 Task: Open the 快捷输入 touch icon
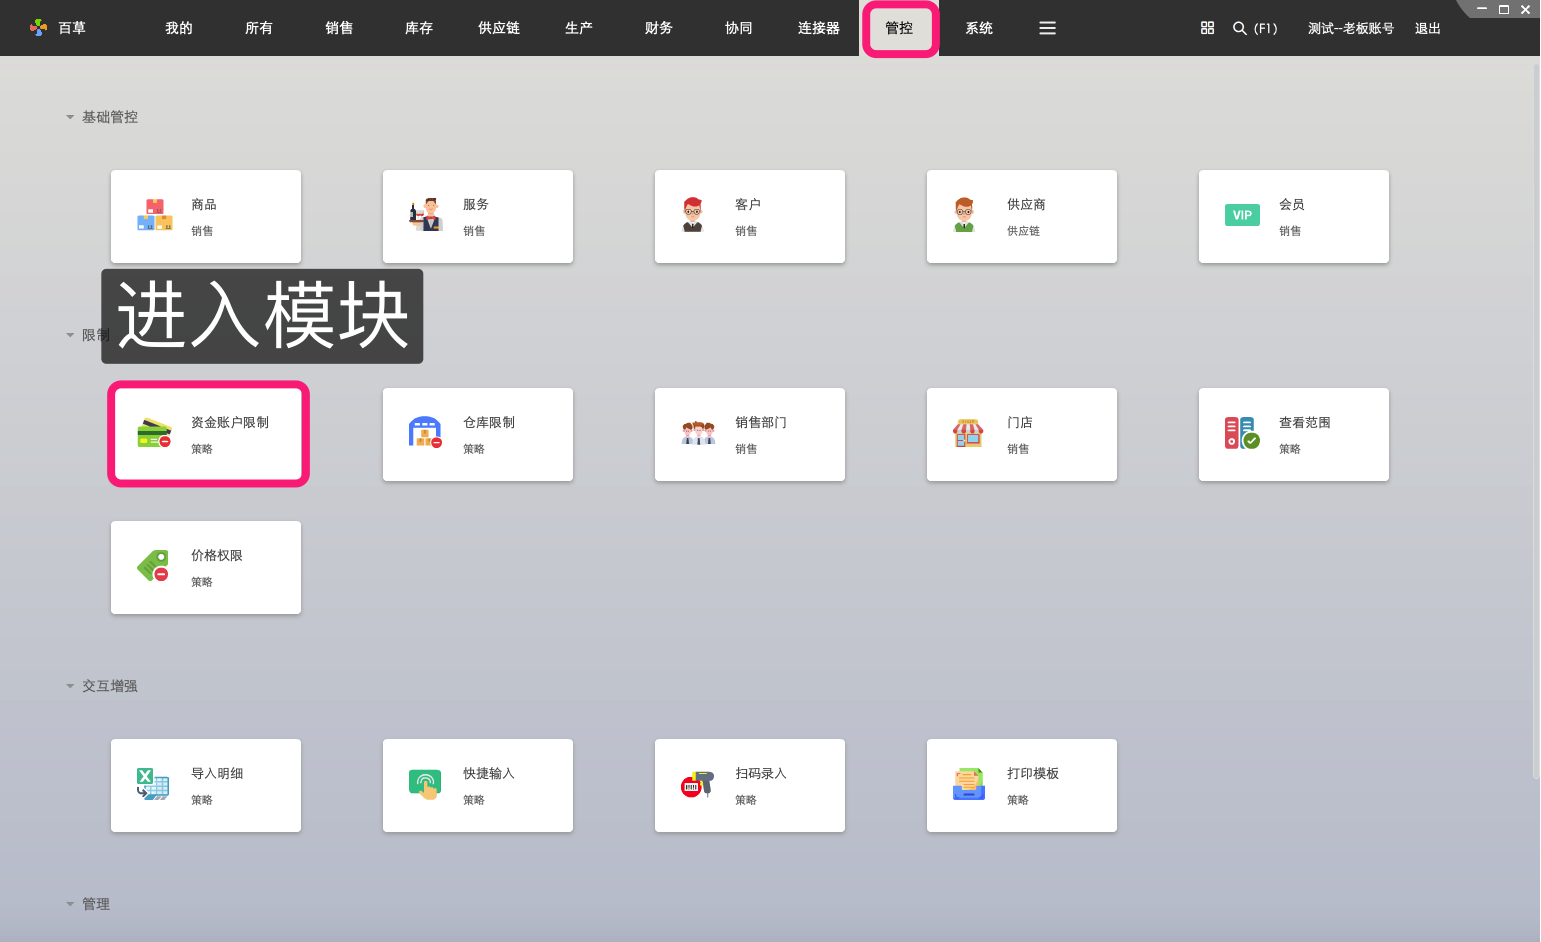425,784
